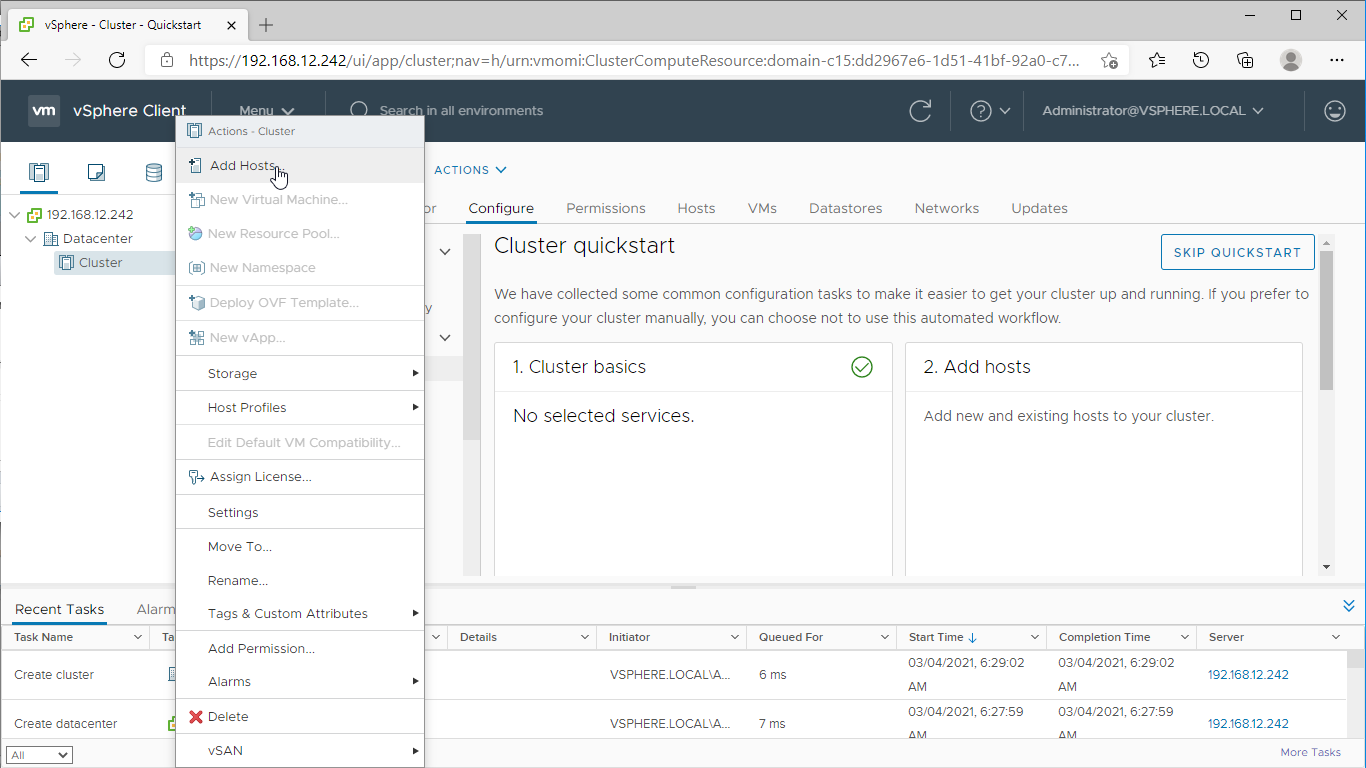Open Create cluster server link 192.168.12.242

tap(1248, 675)
